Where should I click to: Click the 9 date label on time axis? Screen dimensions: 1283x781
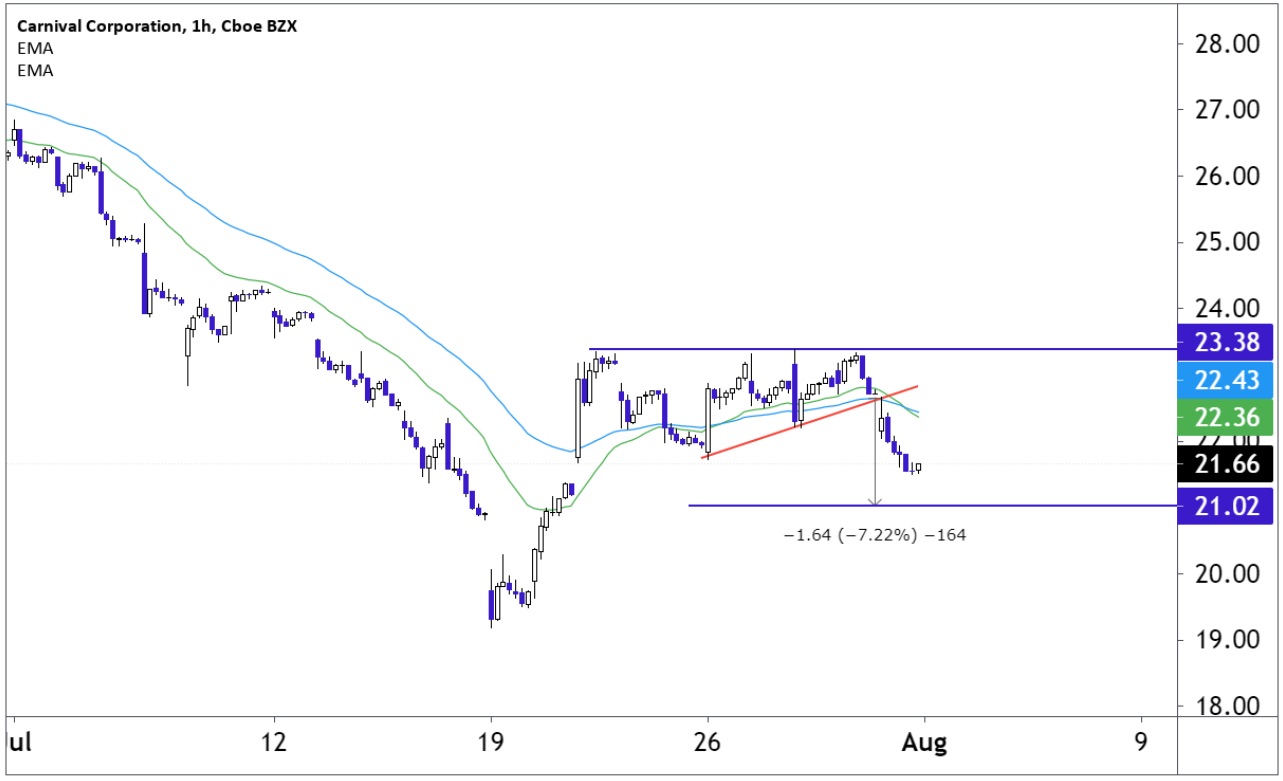[x=1141, y=742]
